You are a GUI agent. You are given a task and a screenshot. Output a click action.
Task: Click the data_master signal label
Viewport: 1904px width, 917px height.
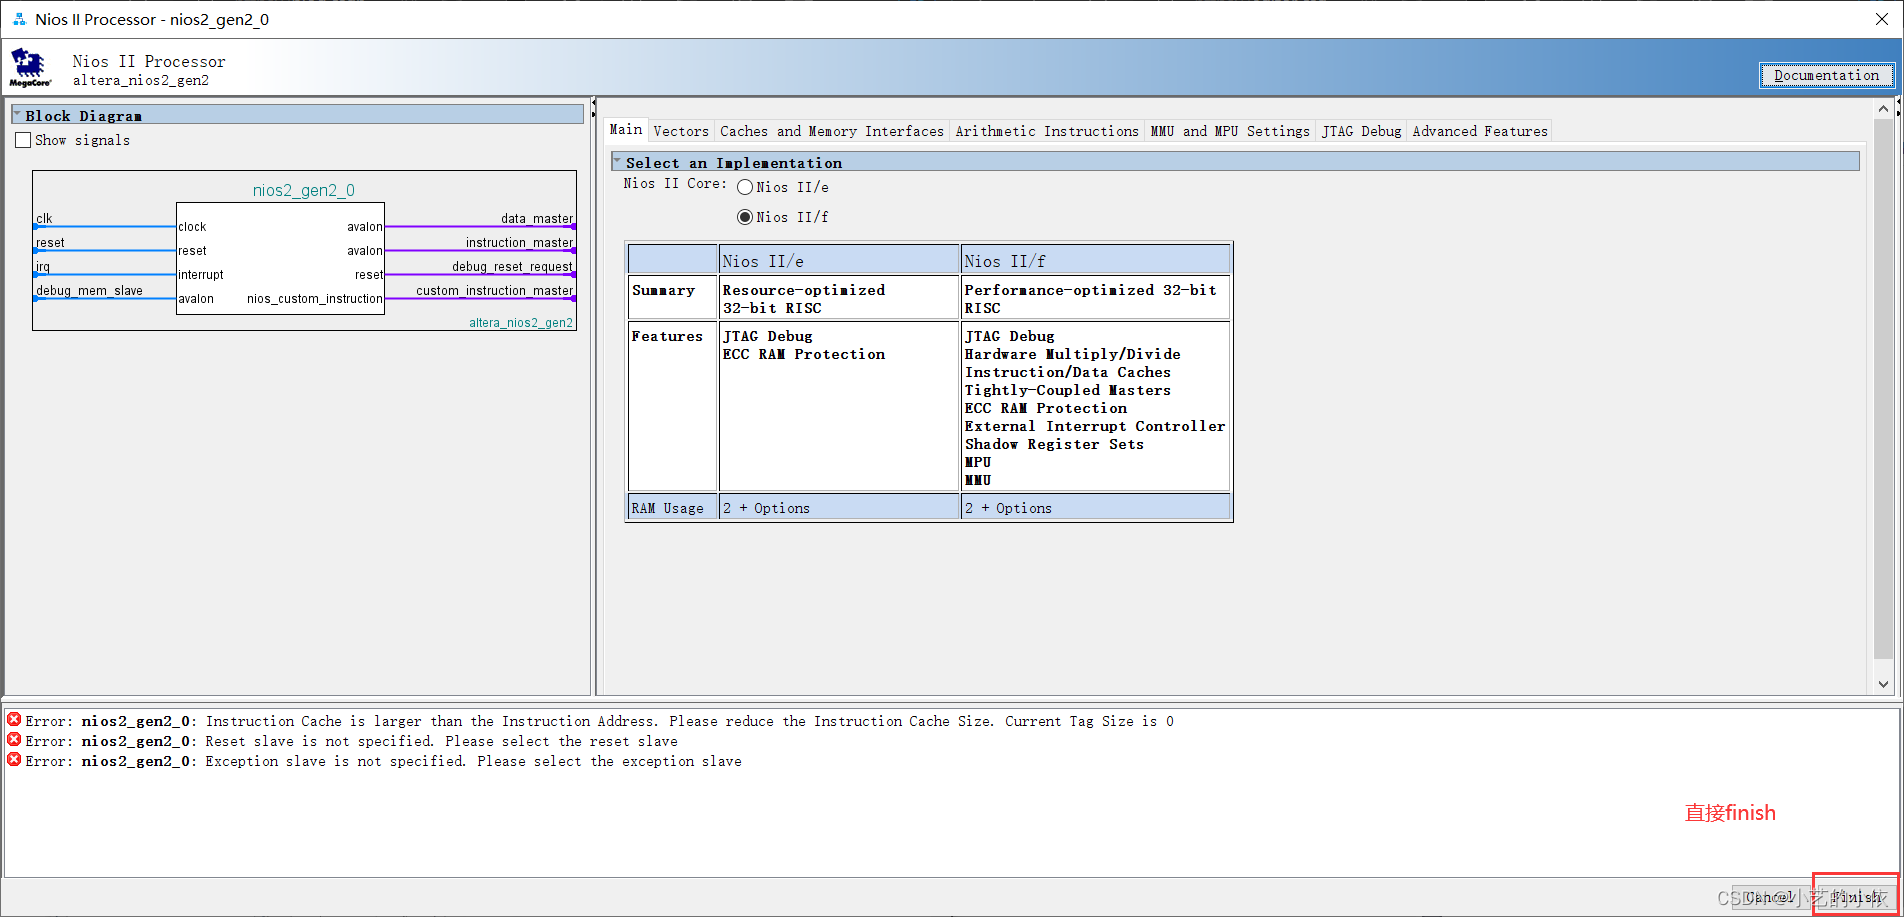click(537, 218)
